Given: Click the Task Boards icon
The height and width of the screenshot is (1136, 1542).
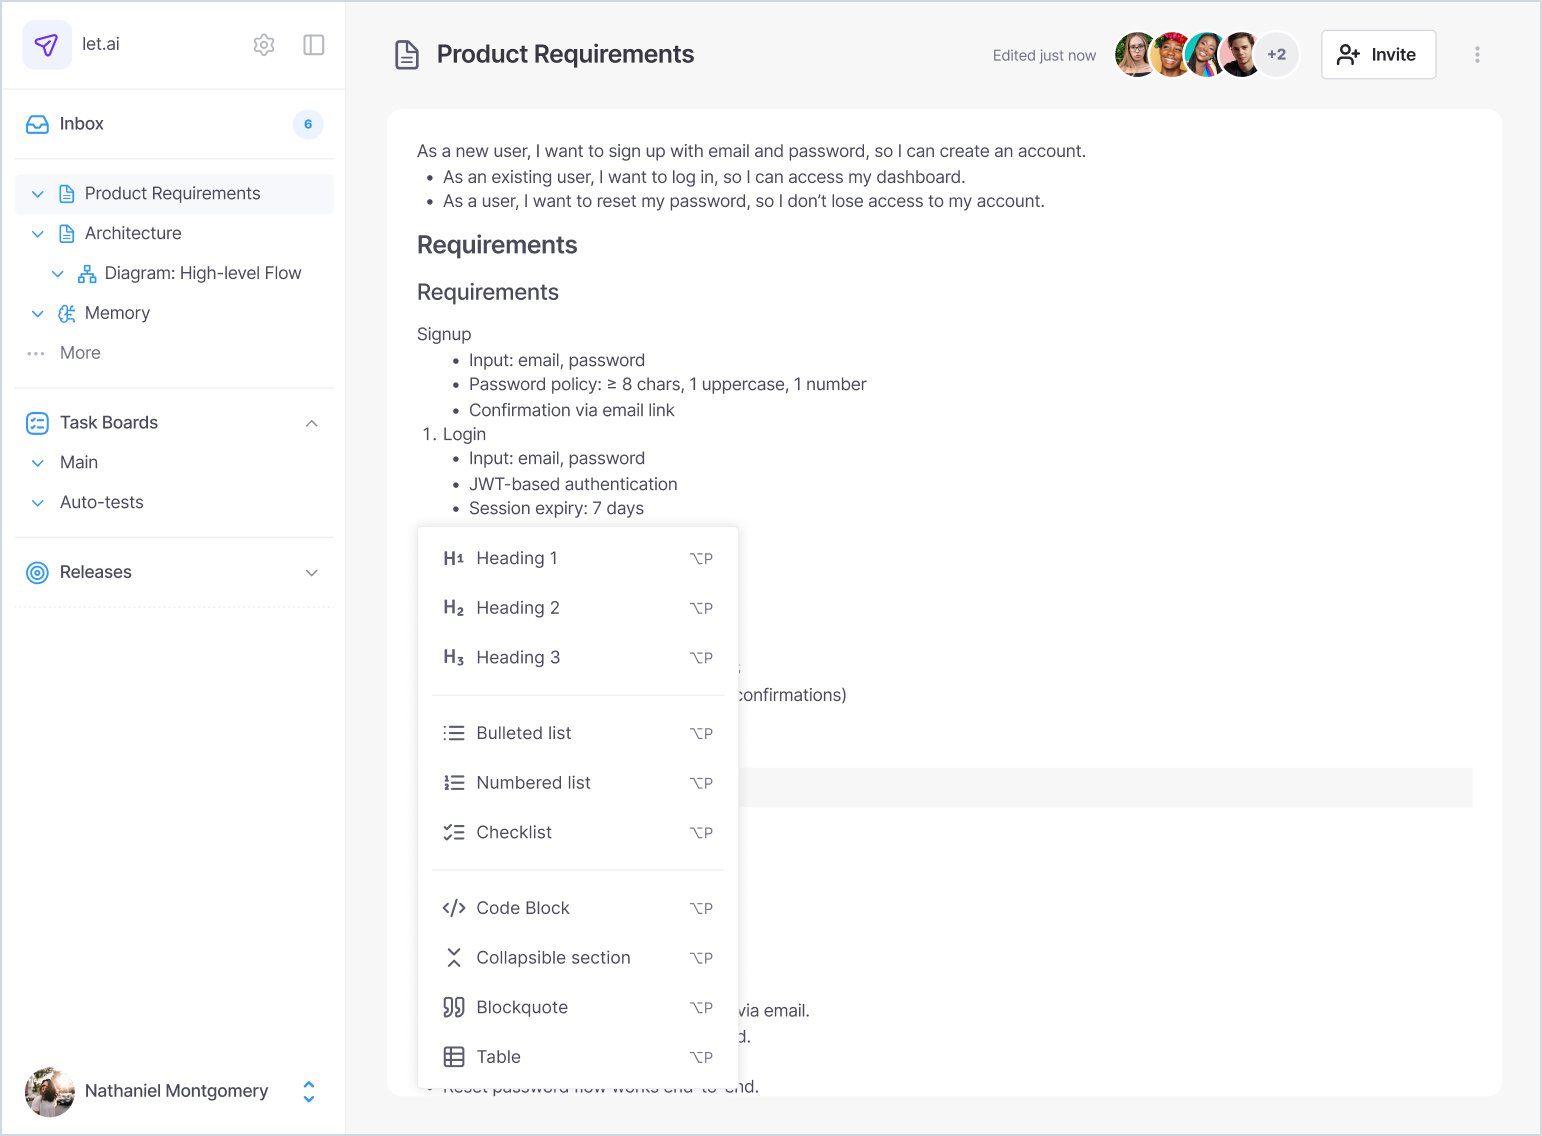Looking at the screenshot, I should (37, 423).
